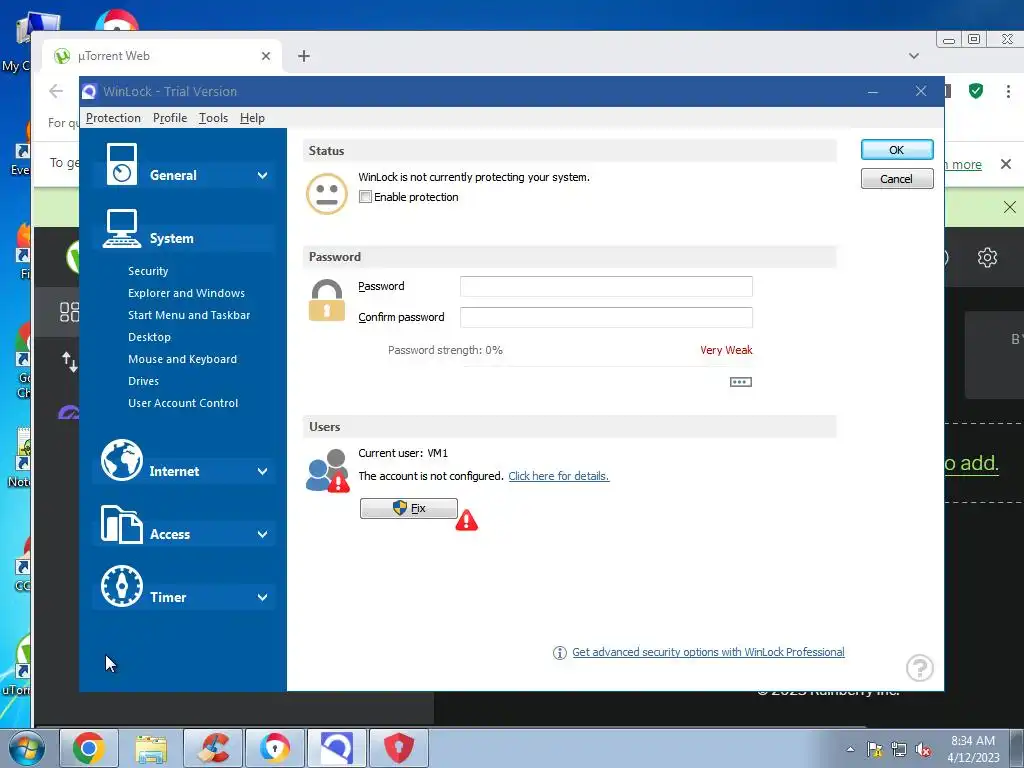Open Get advanced security options link
This screenshot has height=768, width=1024.
[x=709, y=652]
